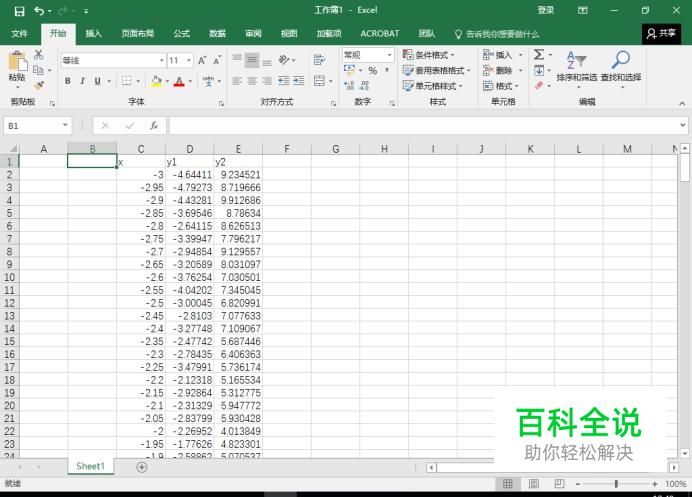Open the File tab
The image size is (692, 497).
(19, 34)
